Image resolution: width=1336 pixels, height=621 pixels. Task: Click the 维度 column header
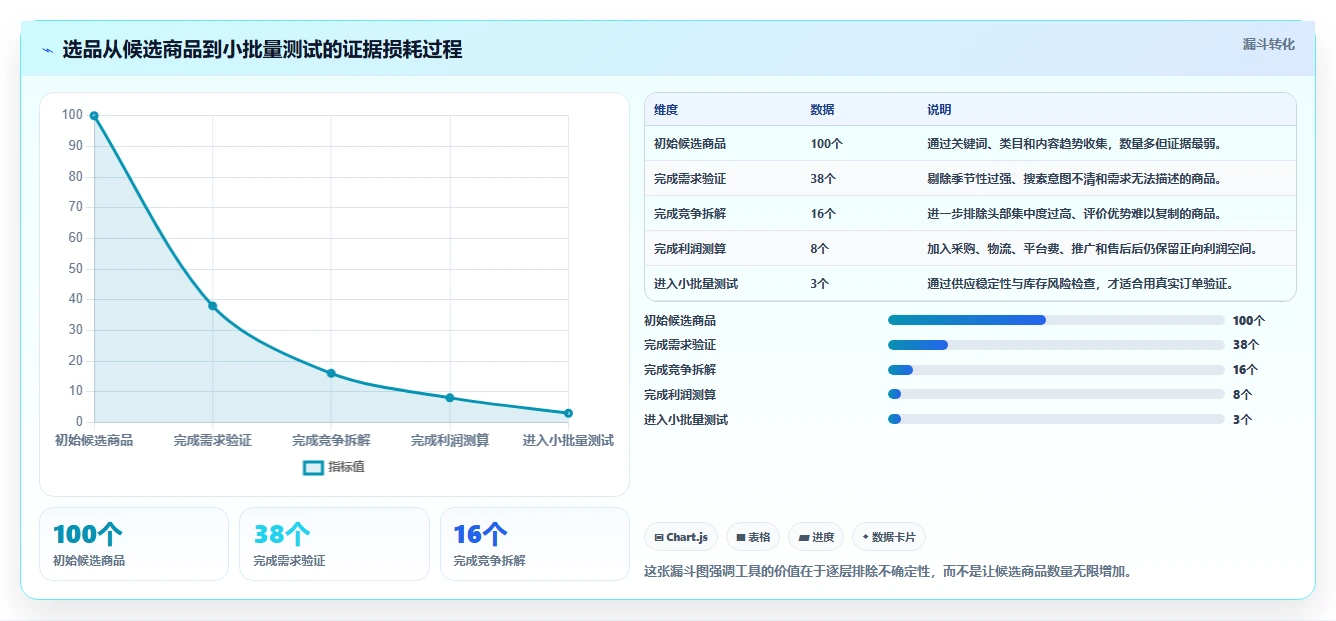click(666, 110)
